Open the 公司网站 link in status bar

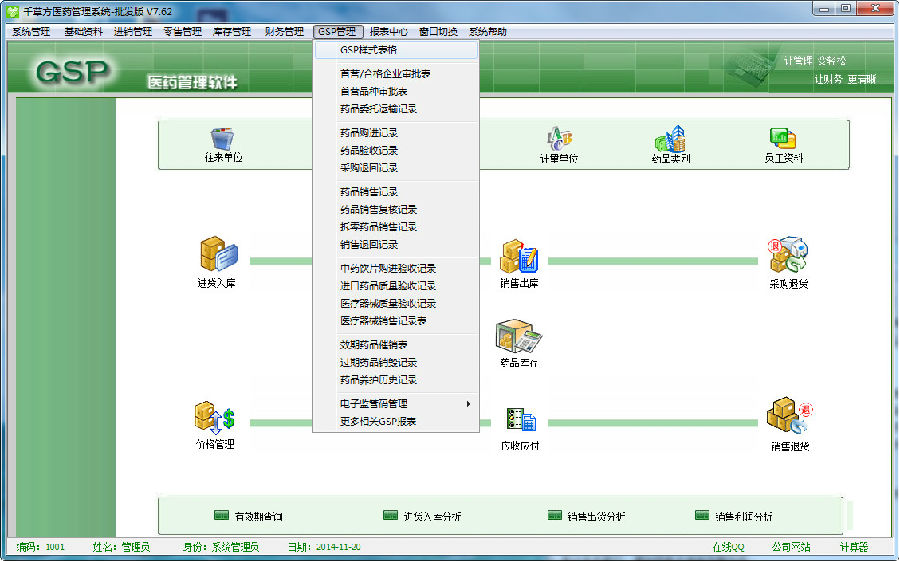click(x=790, y=547)
